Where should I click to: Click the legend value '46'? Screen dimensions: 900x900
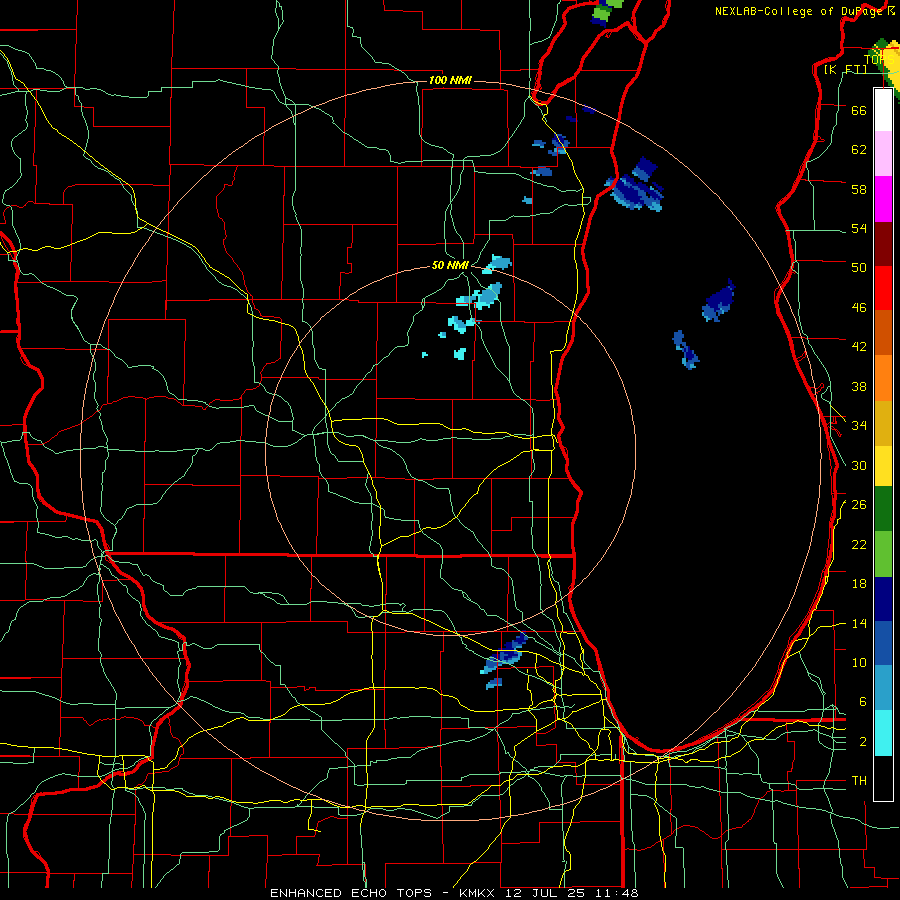859,307
